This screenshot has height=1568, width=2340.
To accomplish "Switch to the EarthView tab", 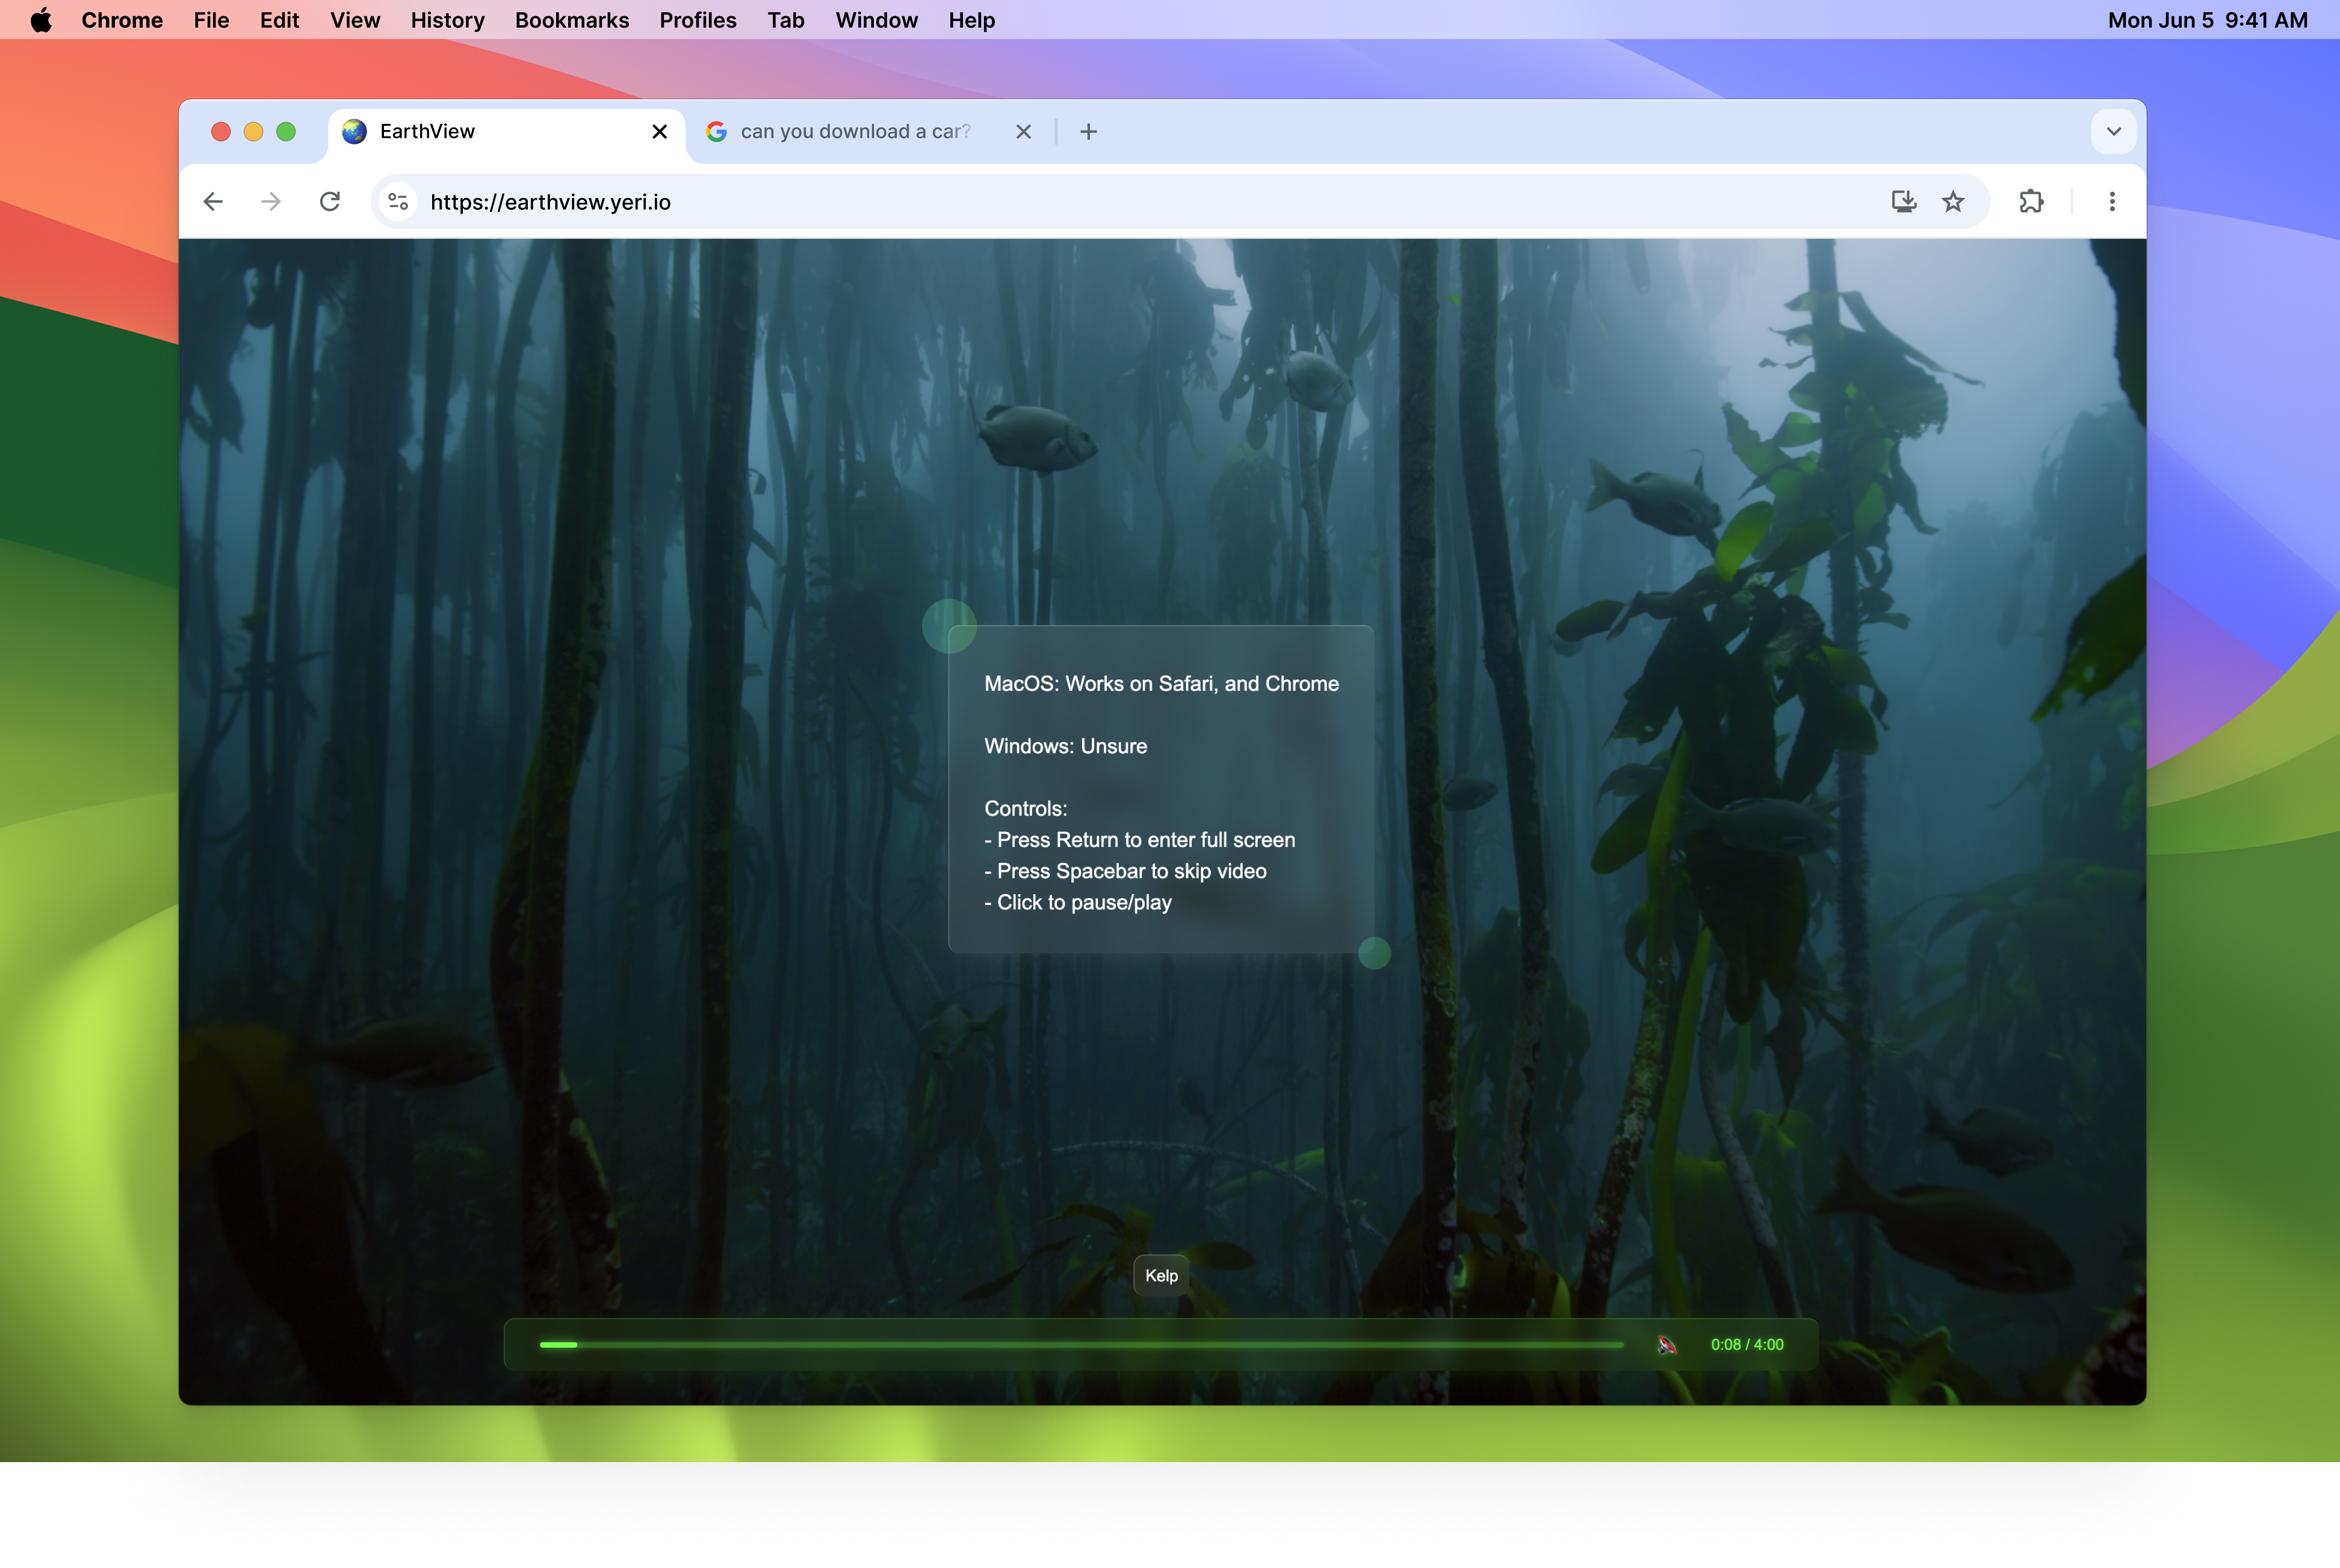I will pos(506,132).
